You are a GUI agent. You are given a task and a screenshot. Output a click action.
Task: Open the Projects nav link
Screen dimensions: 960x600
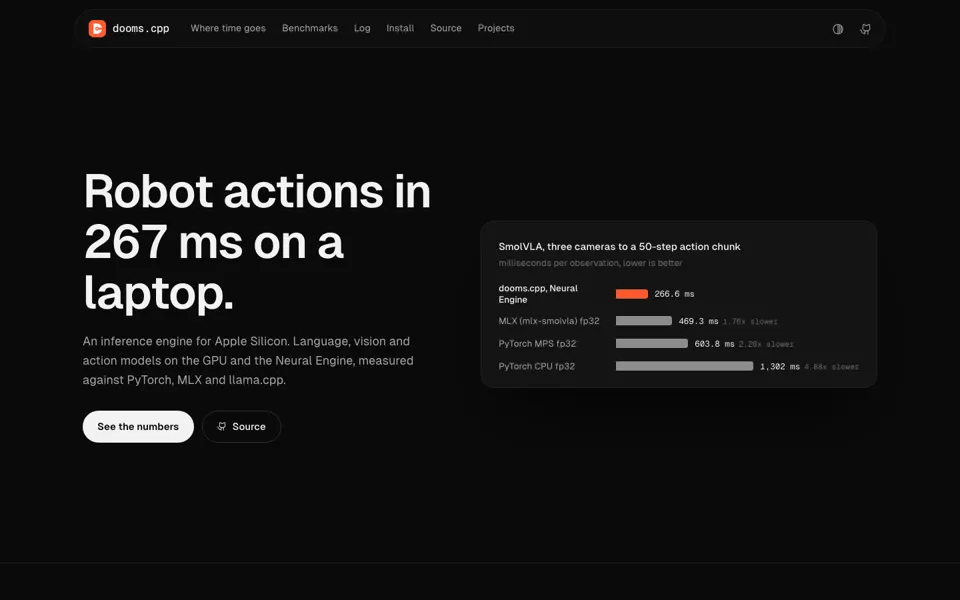click(x=496, y=28)
